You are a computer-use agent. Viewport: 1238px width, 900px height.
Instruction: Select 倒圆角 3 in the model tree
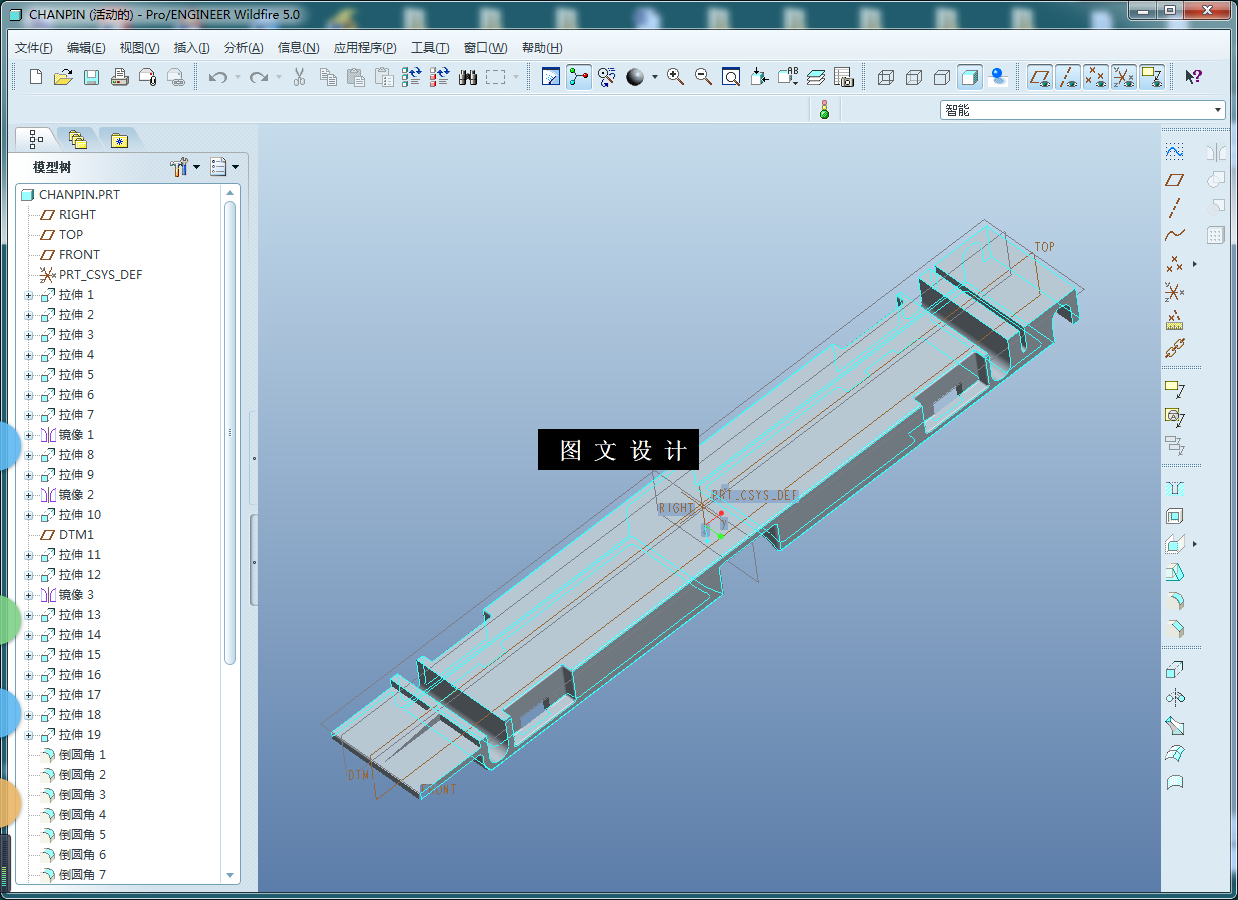pyautogui.click(x=81, y=795)
